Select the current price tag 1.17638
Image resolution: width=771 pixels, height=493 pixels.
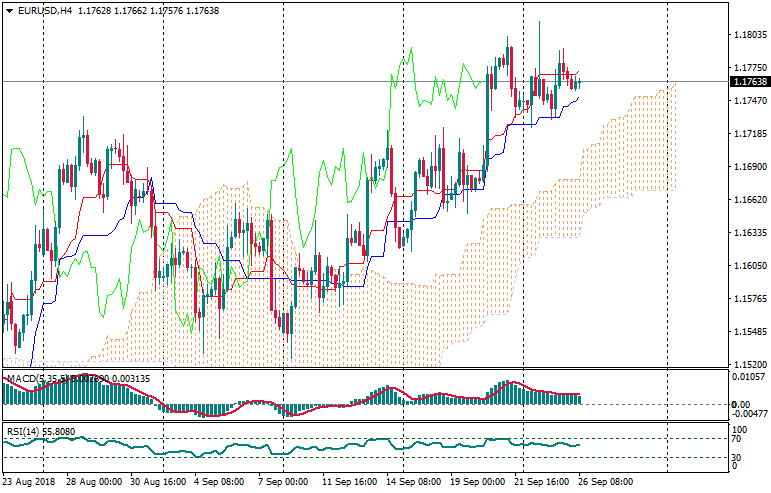coord(750,82)
